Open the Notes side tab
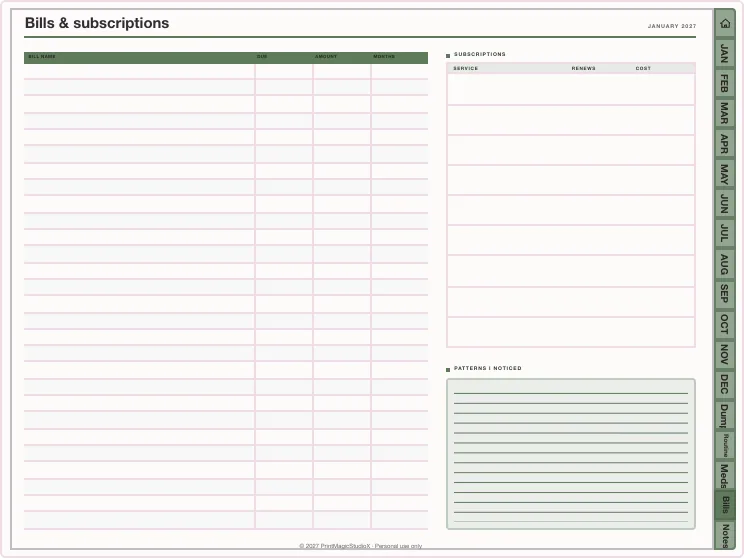Viewport: 744px width, 558px height. pos(725,535)
